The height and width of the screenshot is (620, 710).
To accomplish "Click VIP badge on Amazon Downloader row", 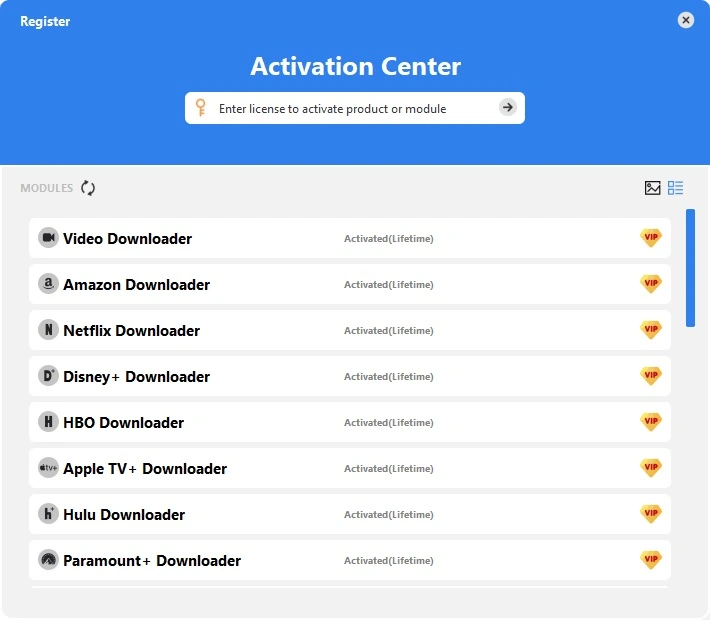I will pos(651,284).
